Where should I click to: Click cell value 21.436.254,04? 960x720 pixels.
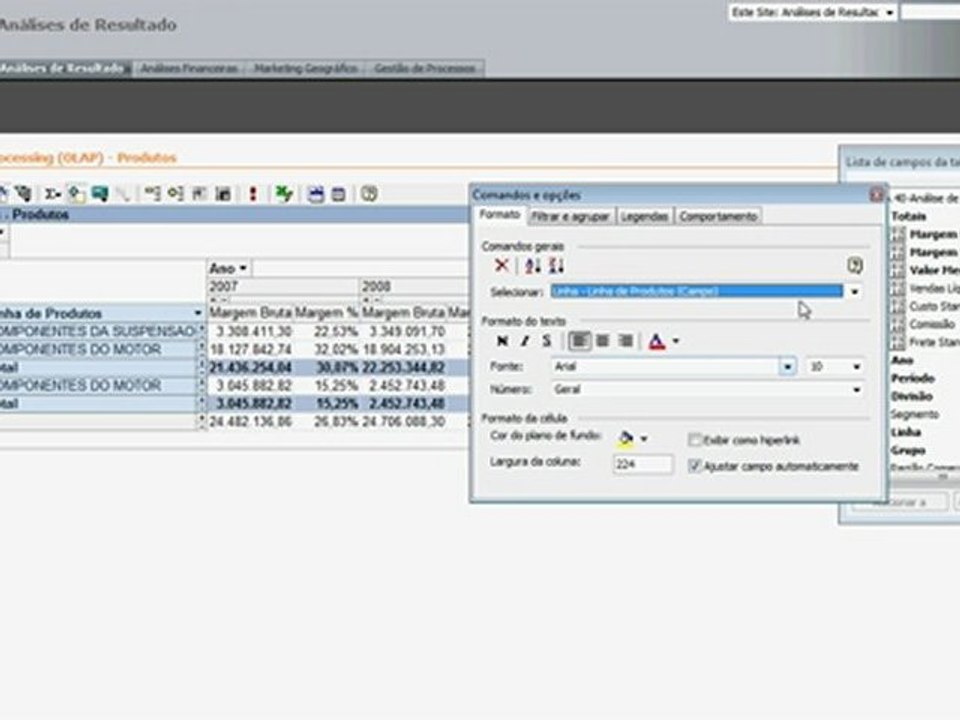point(250,367)
